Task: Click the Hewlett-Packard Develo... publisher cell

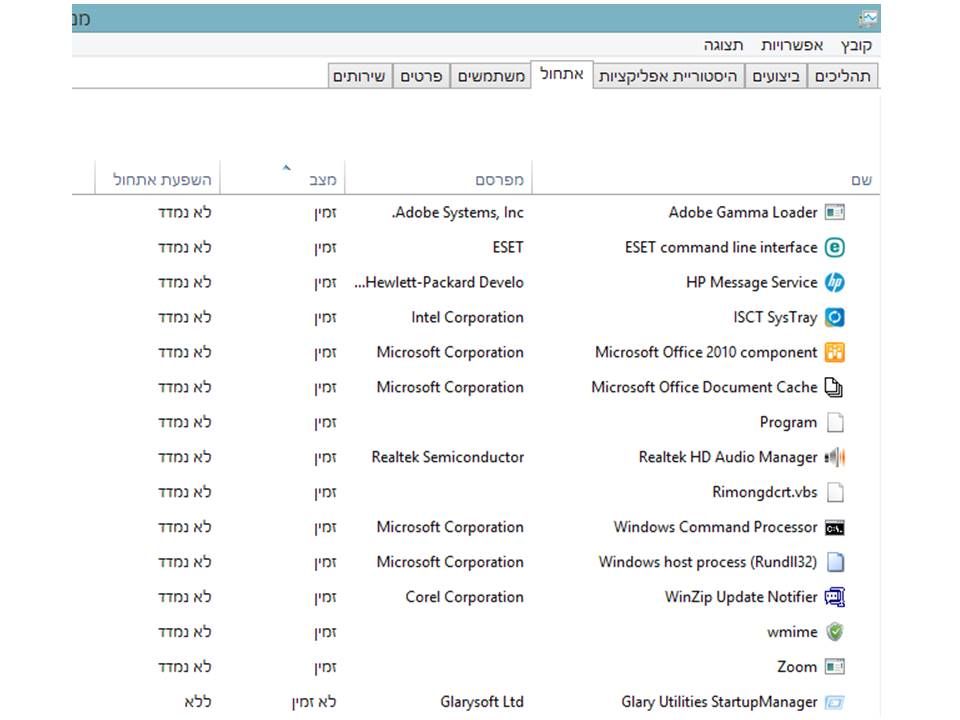Action: click(439, 282)
